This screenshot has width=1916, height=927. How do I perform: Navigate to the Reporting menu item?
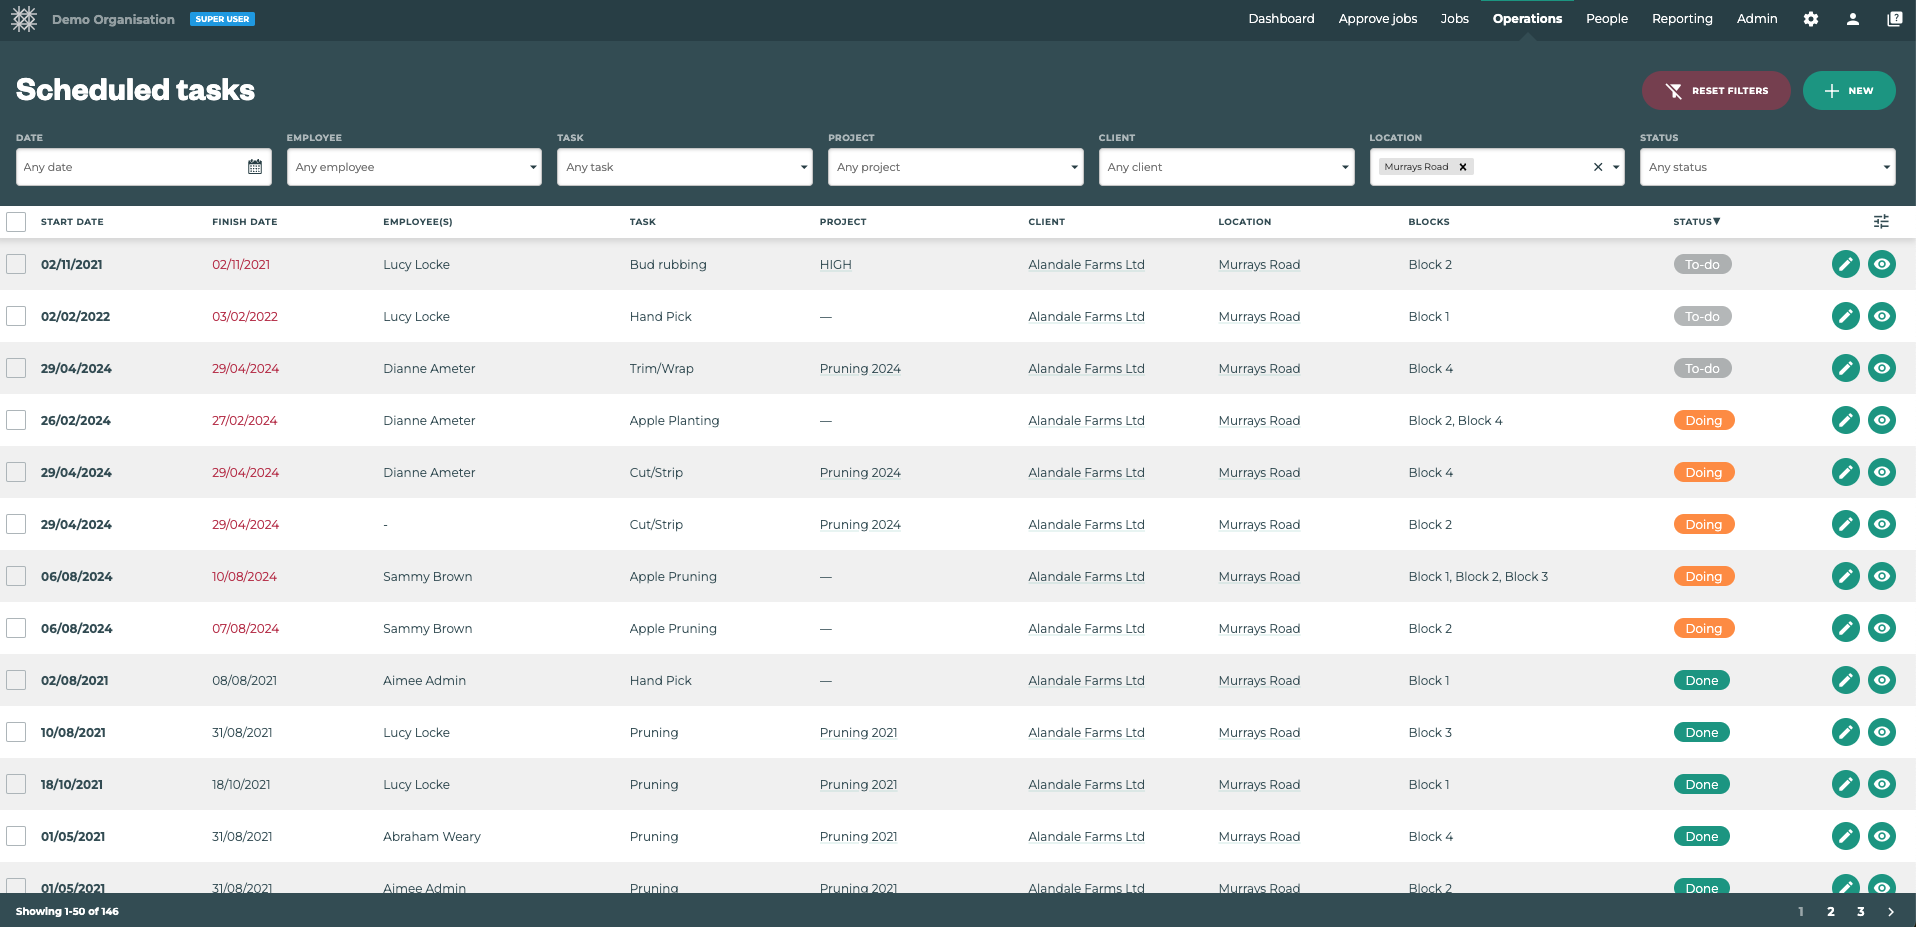click(1682, 18)
